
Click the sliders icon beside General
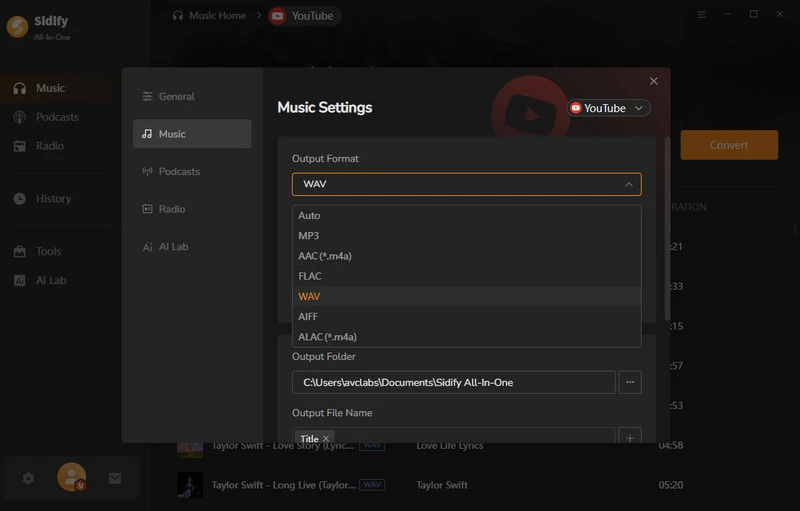(147, 96)
